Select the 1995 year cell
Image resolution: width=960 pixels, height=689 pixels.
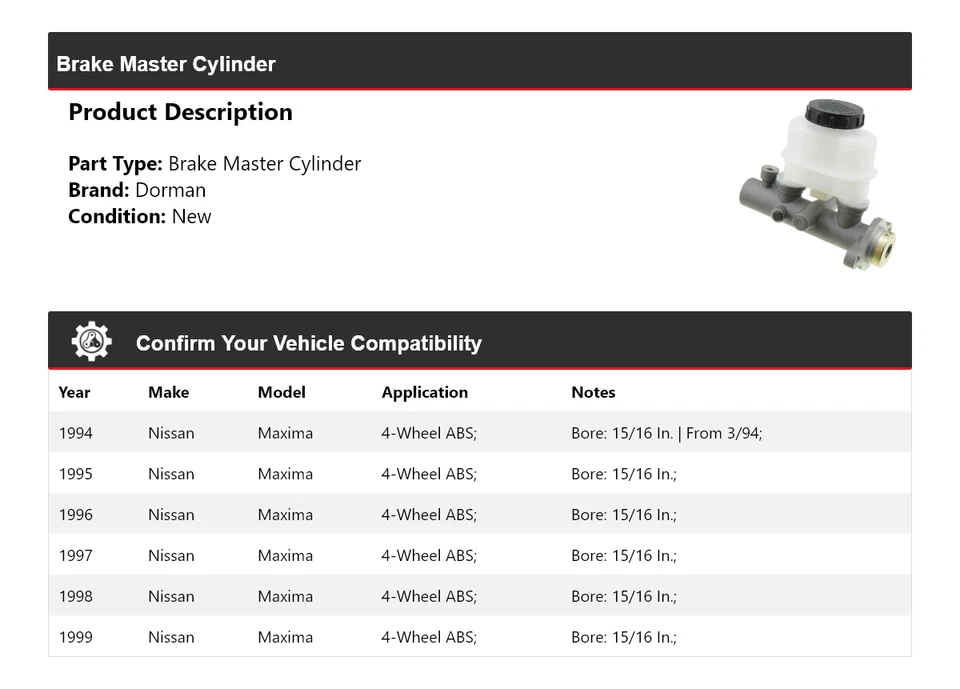(x=76, y=474)
